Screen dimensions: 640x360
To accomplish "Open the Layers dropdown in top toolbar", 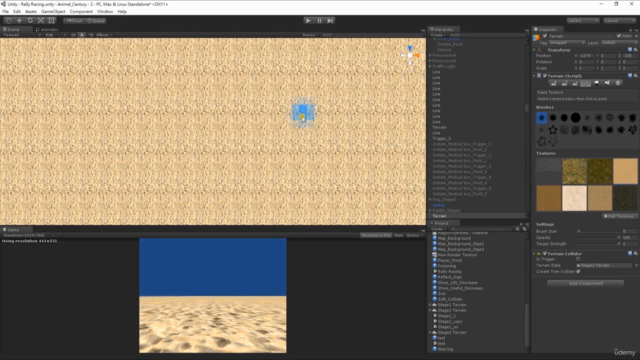I will (x=583, y=20).
